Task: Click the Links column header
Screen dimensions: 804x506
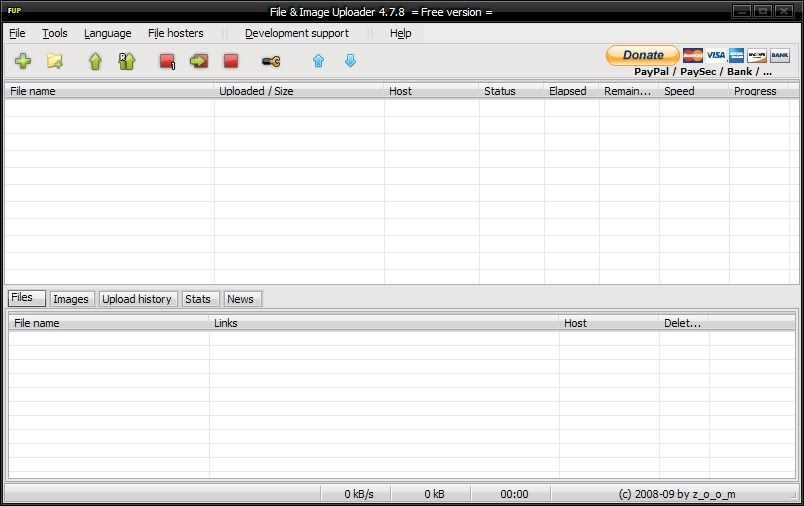Action: (384, 323)
